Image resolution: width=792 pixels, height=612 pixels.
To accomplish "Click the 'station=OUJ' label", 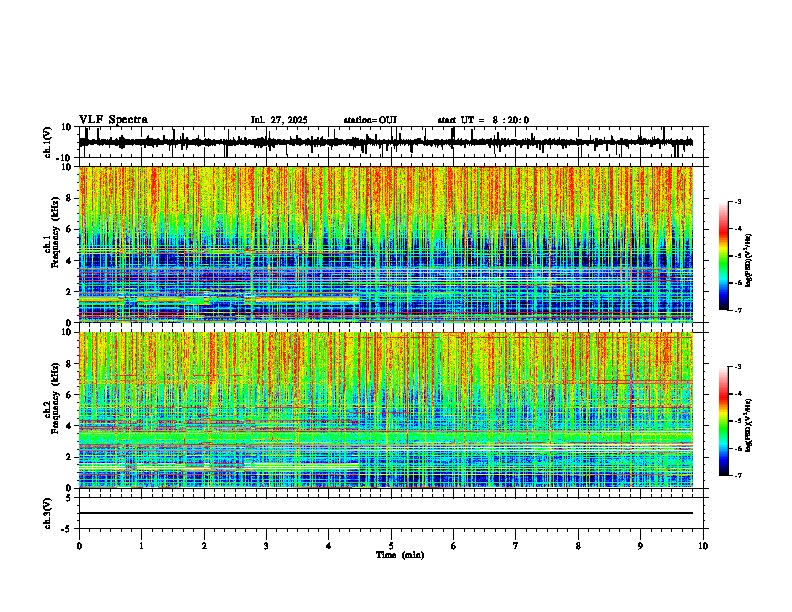I will (370, 120).
